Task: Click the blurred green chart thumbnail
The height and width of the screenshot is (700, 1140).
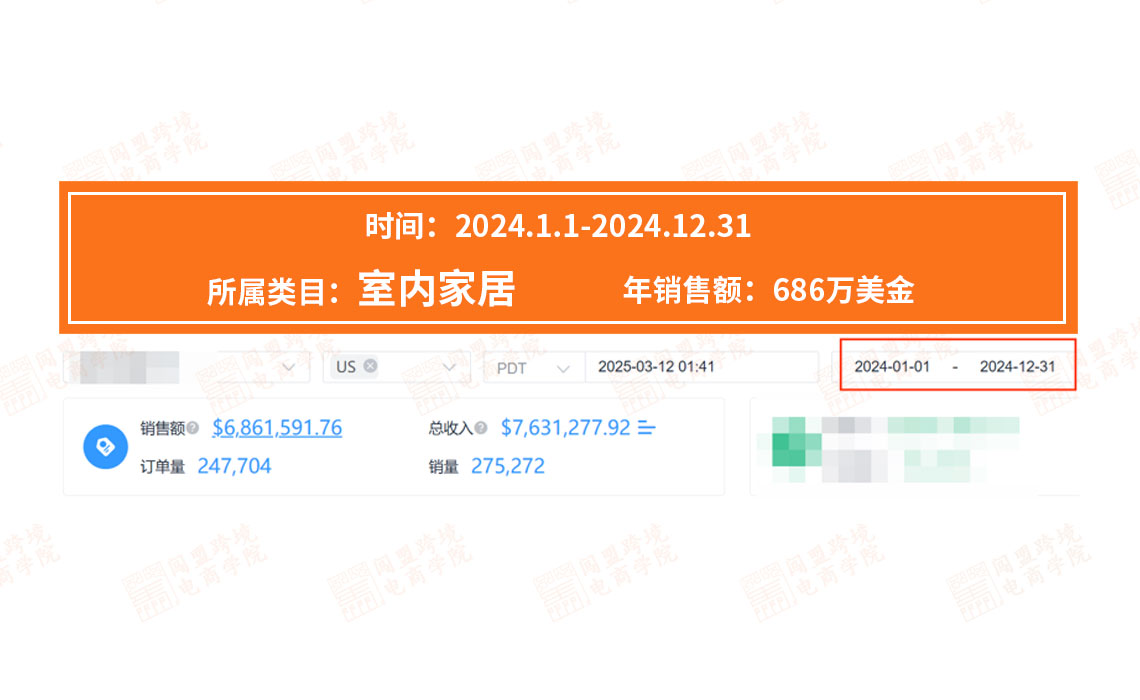Action: pos(890,446)
